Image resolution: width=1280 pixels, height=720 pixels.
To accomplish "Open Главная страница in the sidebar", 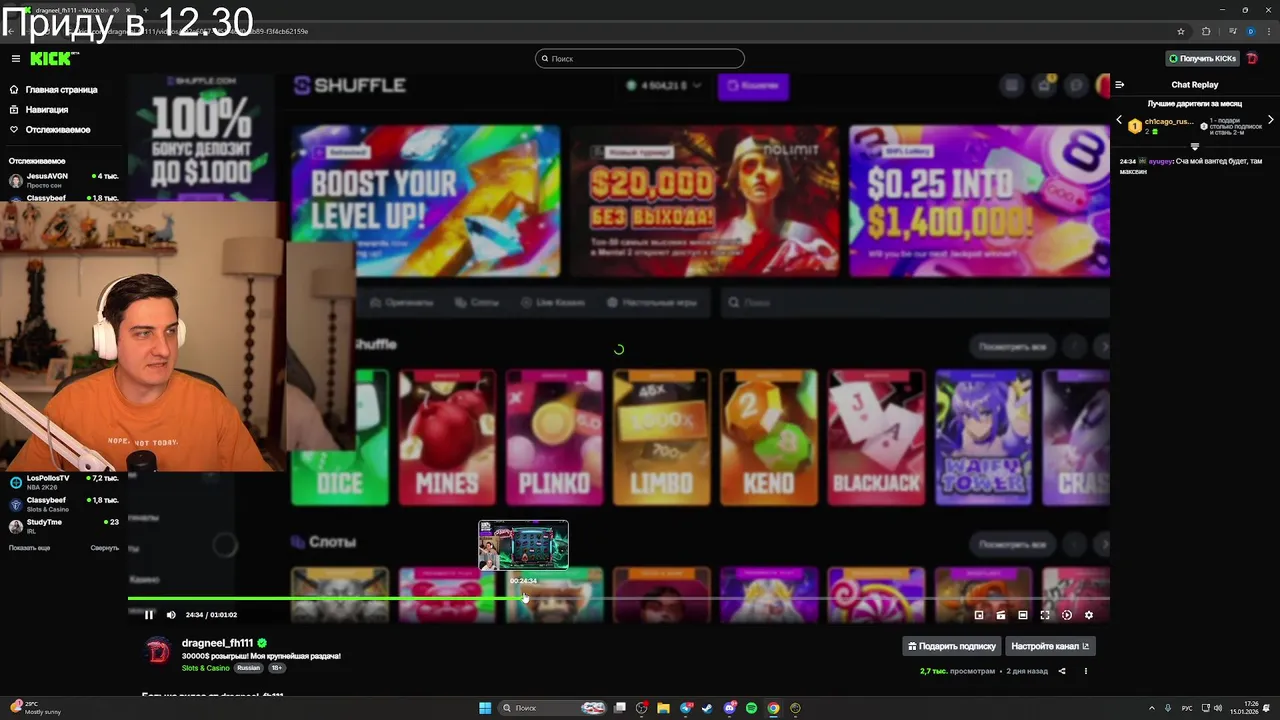I will point(62,89).
